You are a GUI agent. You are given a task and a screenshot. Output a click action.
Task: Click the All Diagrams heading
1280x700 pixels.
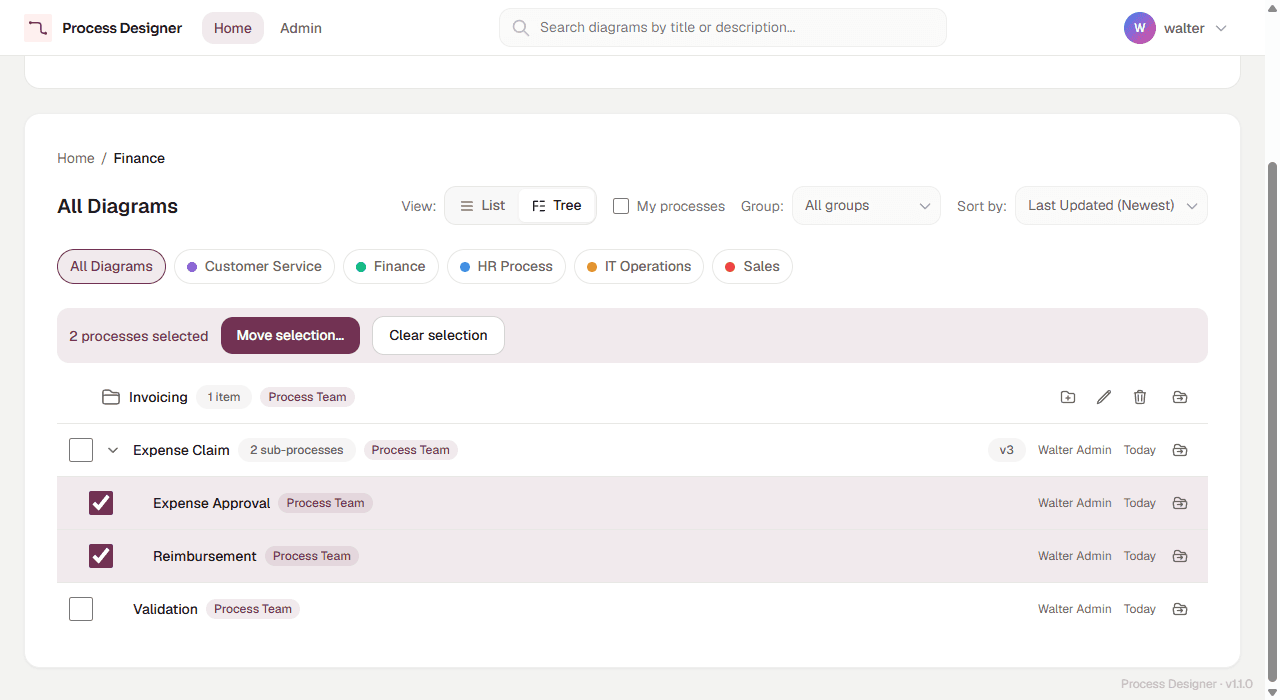click(x=118, y=206)
